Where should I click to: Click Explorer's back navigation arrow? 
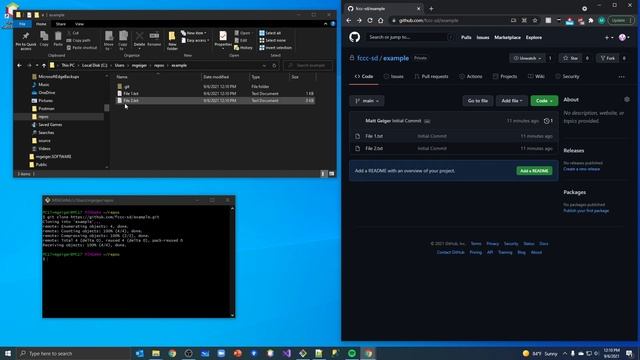19,65
